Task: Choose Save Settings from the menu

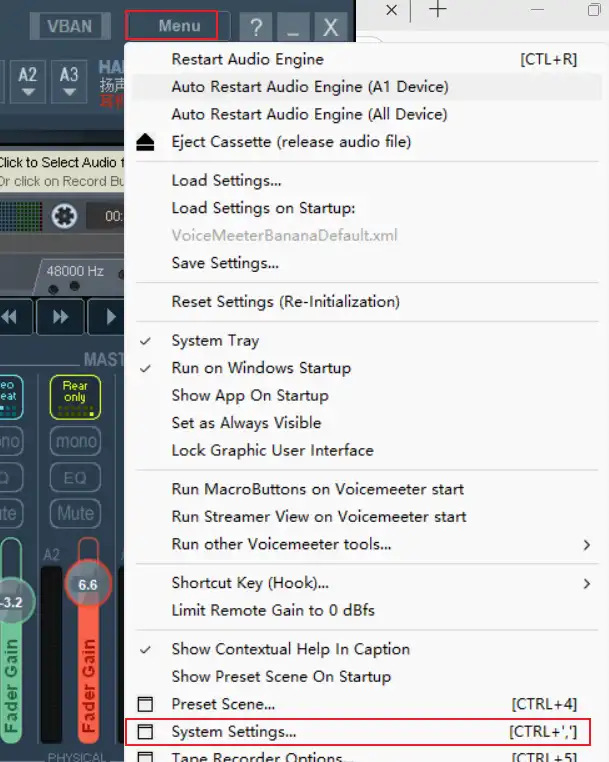Action: tap(225, 263)
